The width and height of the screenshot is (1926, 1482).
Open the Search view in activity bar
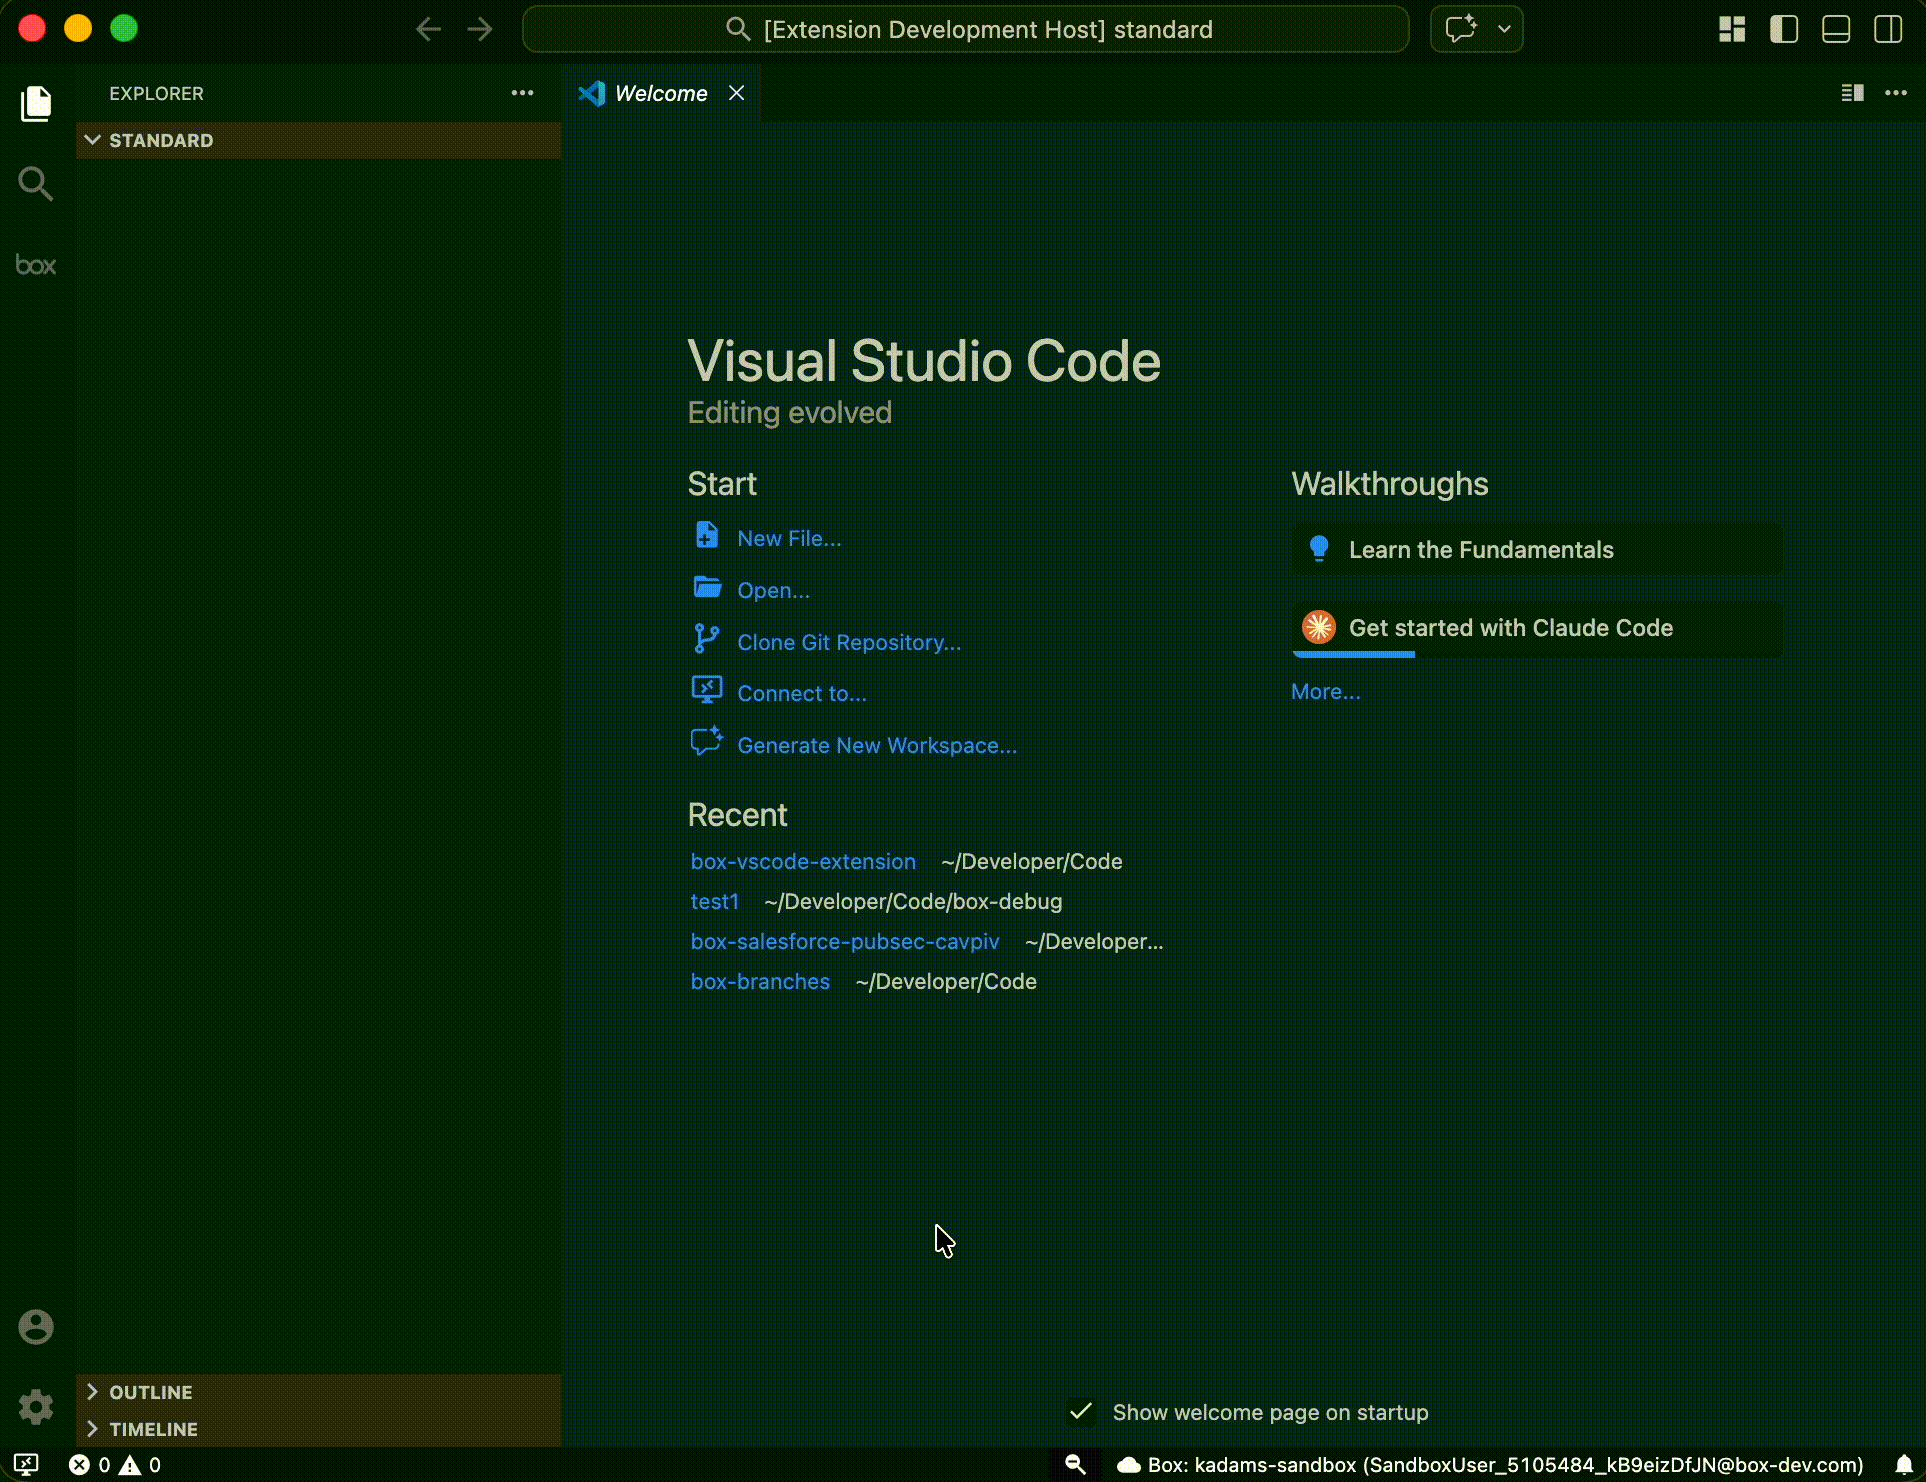(x=36, y=184)
